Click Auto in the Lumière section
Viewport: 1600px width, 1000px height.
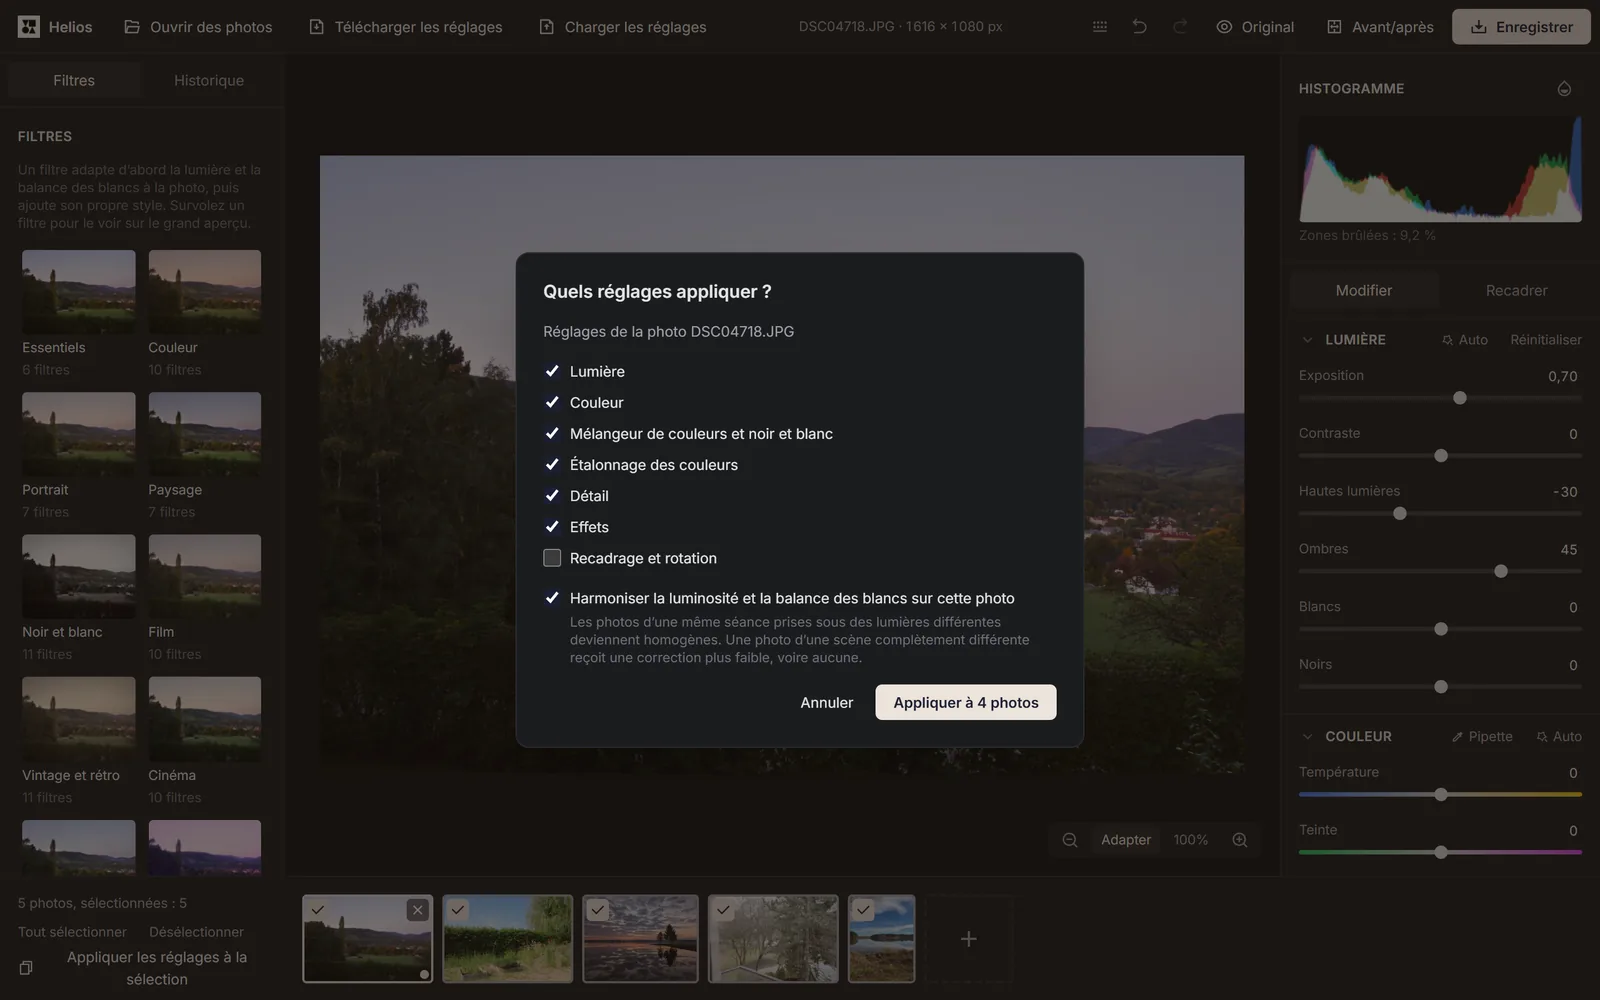1465,340
